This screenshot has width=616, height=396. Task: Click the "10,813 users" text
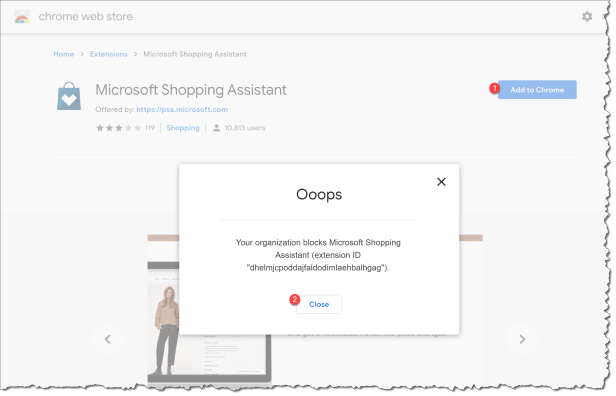245,128
